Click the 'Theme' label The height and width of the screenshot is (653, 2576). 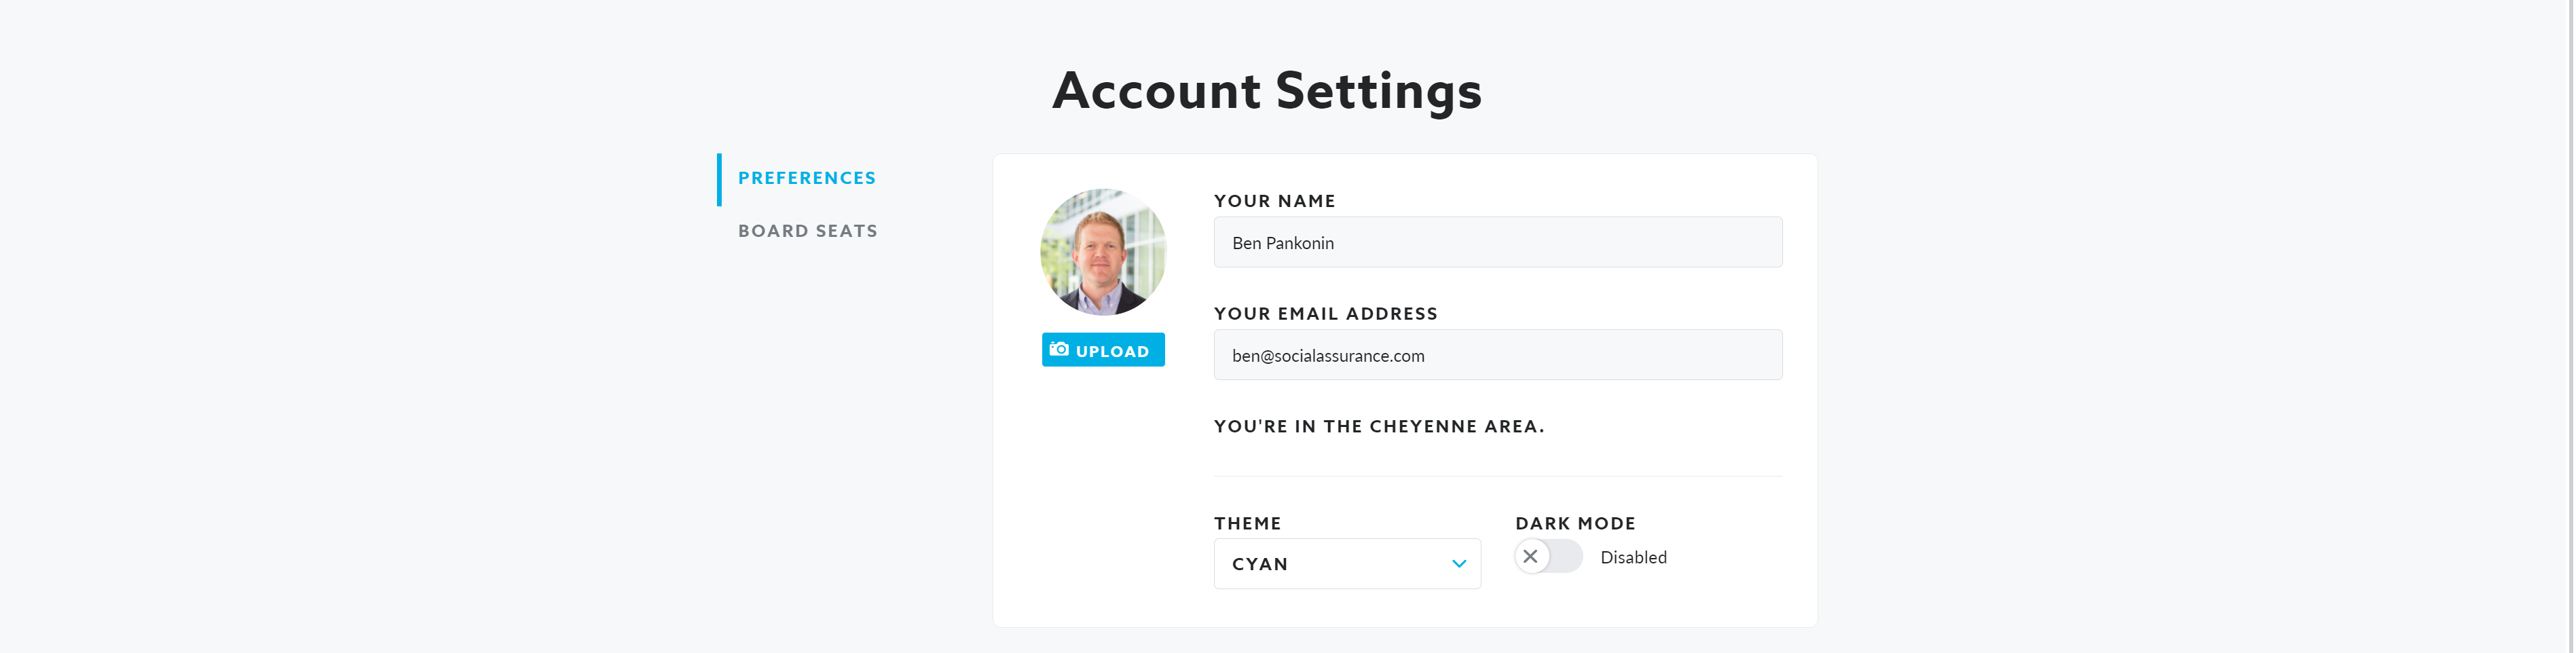click(1247, 524)
